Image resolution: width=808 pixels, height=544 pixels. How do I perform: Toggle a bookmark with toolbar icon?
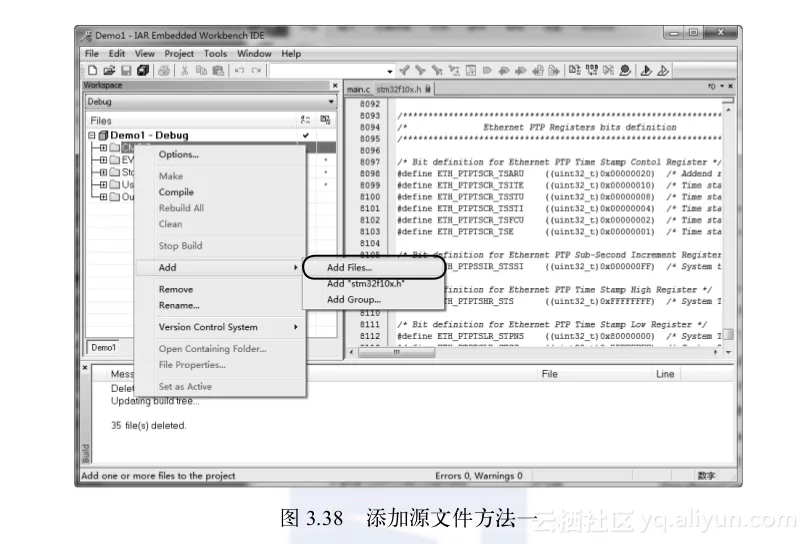point(487,71)
